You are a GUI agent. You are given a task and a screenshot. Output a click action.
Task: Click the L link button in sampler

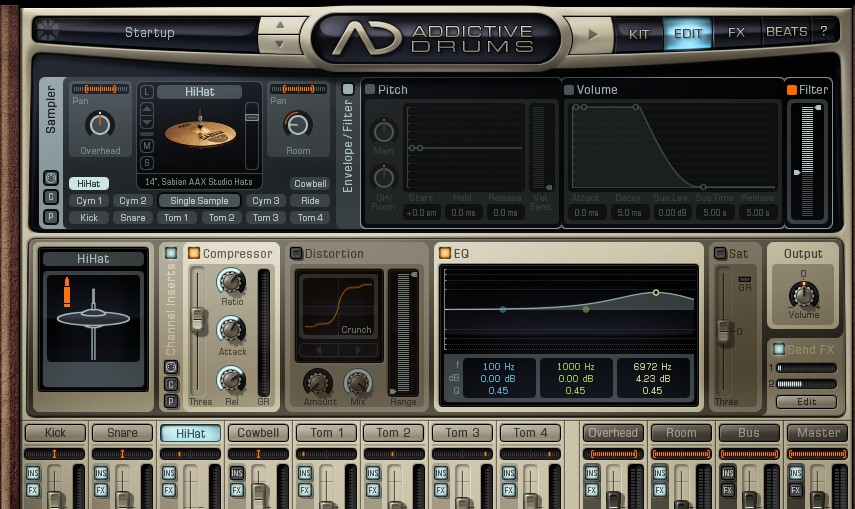click(147, 92)
